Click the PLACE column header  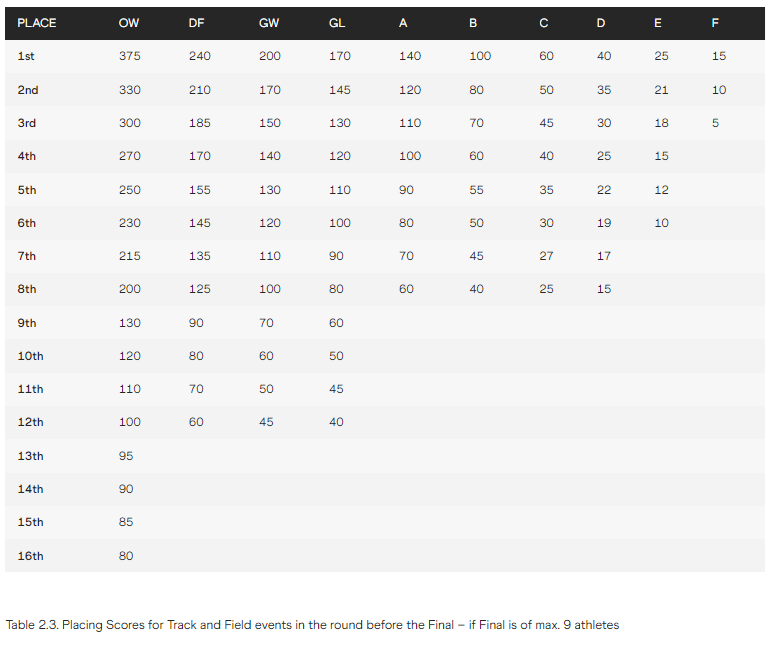click(x=37, y=23)
